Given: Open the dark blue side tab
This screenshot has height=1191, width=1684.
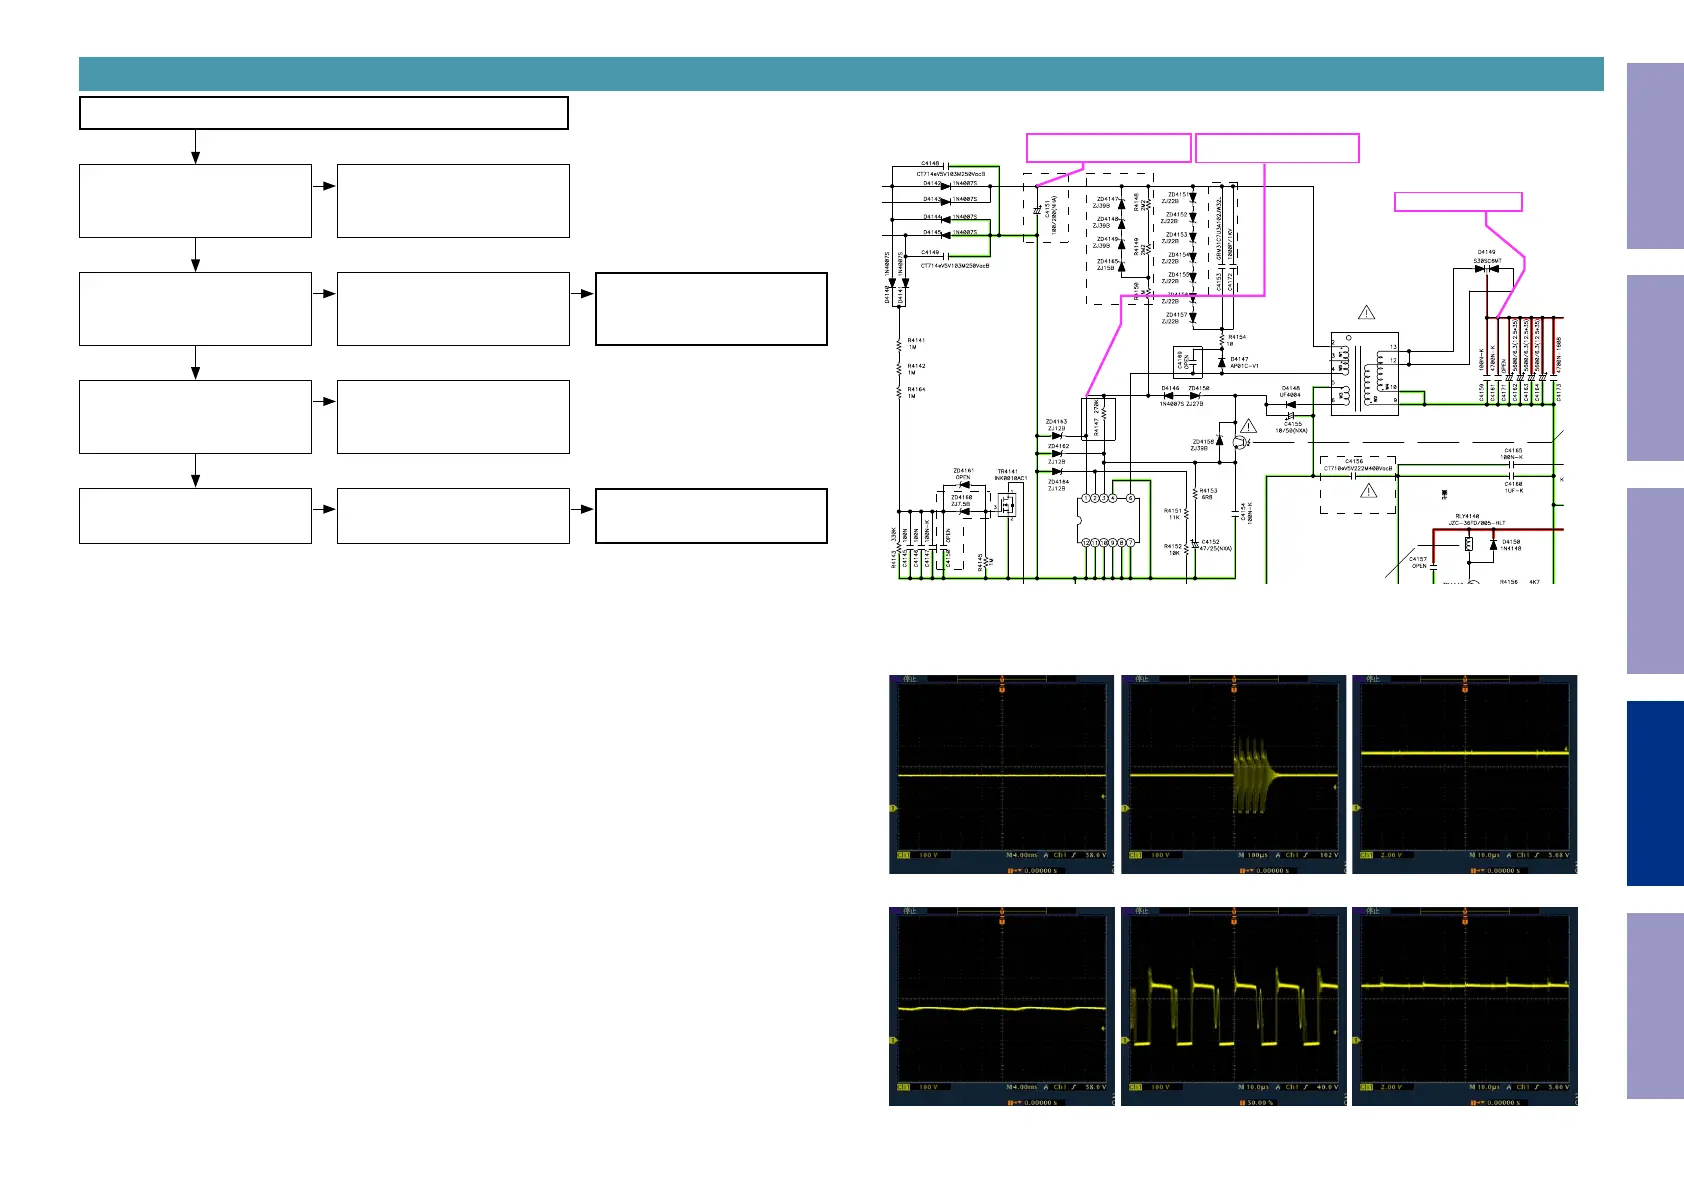Looking at the screenshot, I should coord(1654,793).
